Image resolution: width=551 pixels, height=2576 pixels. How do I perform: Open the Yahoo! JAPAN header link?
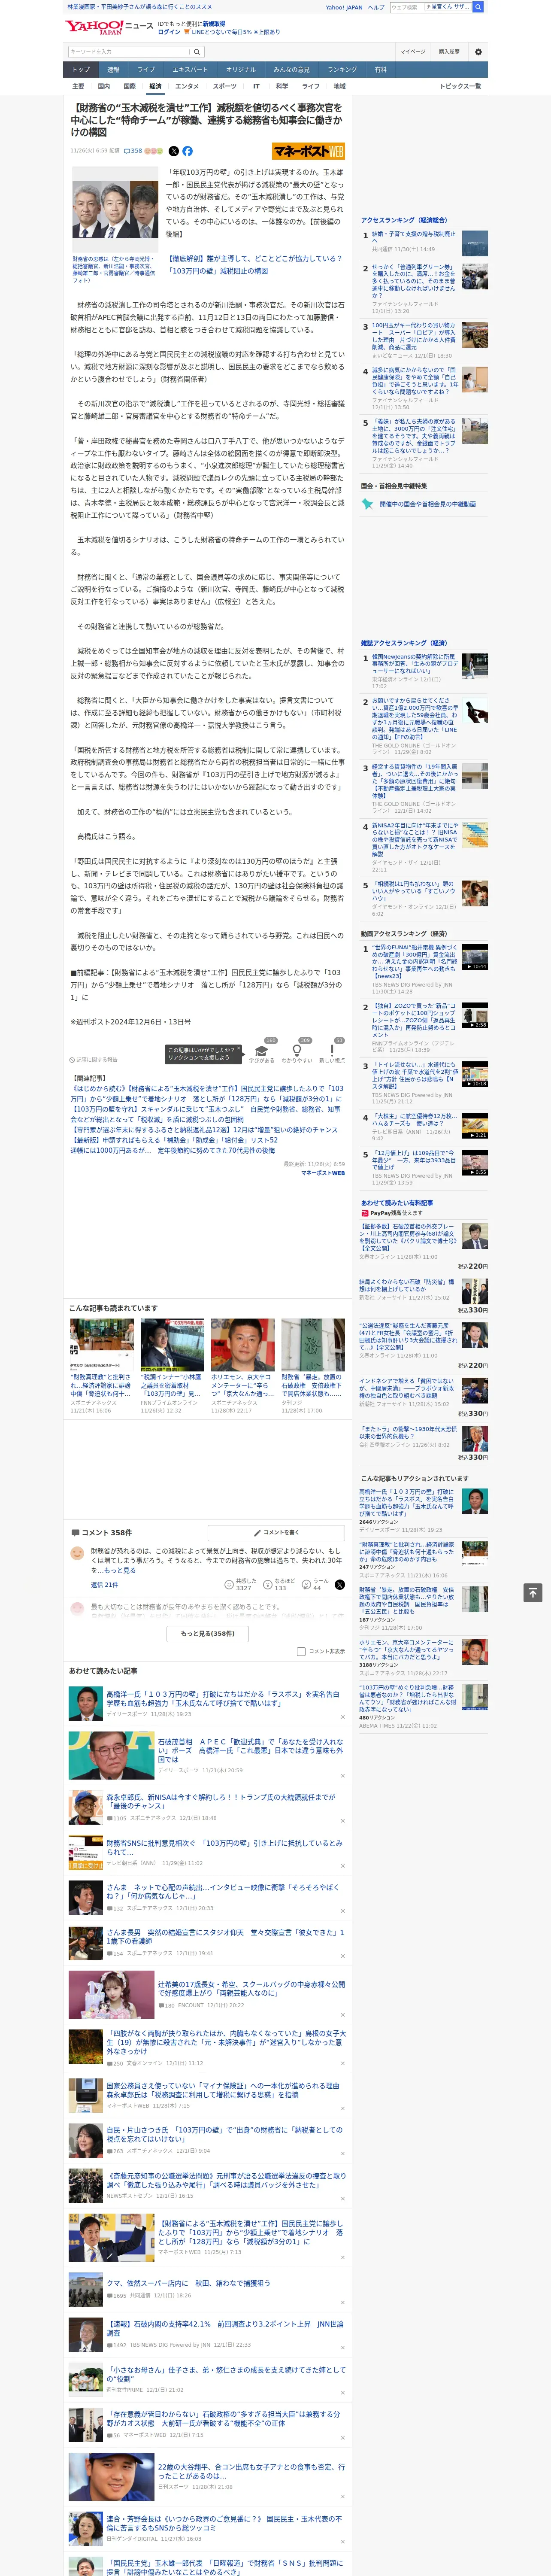coord(344,7)
